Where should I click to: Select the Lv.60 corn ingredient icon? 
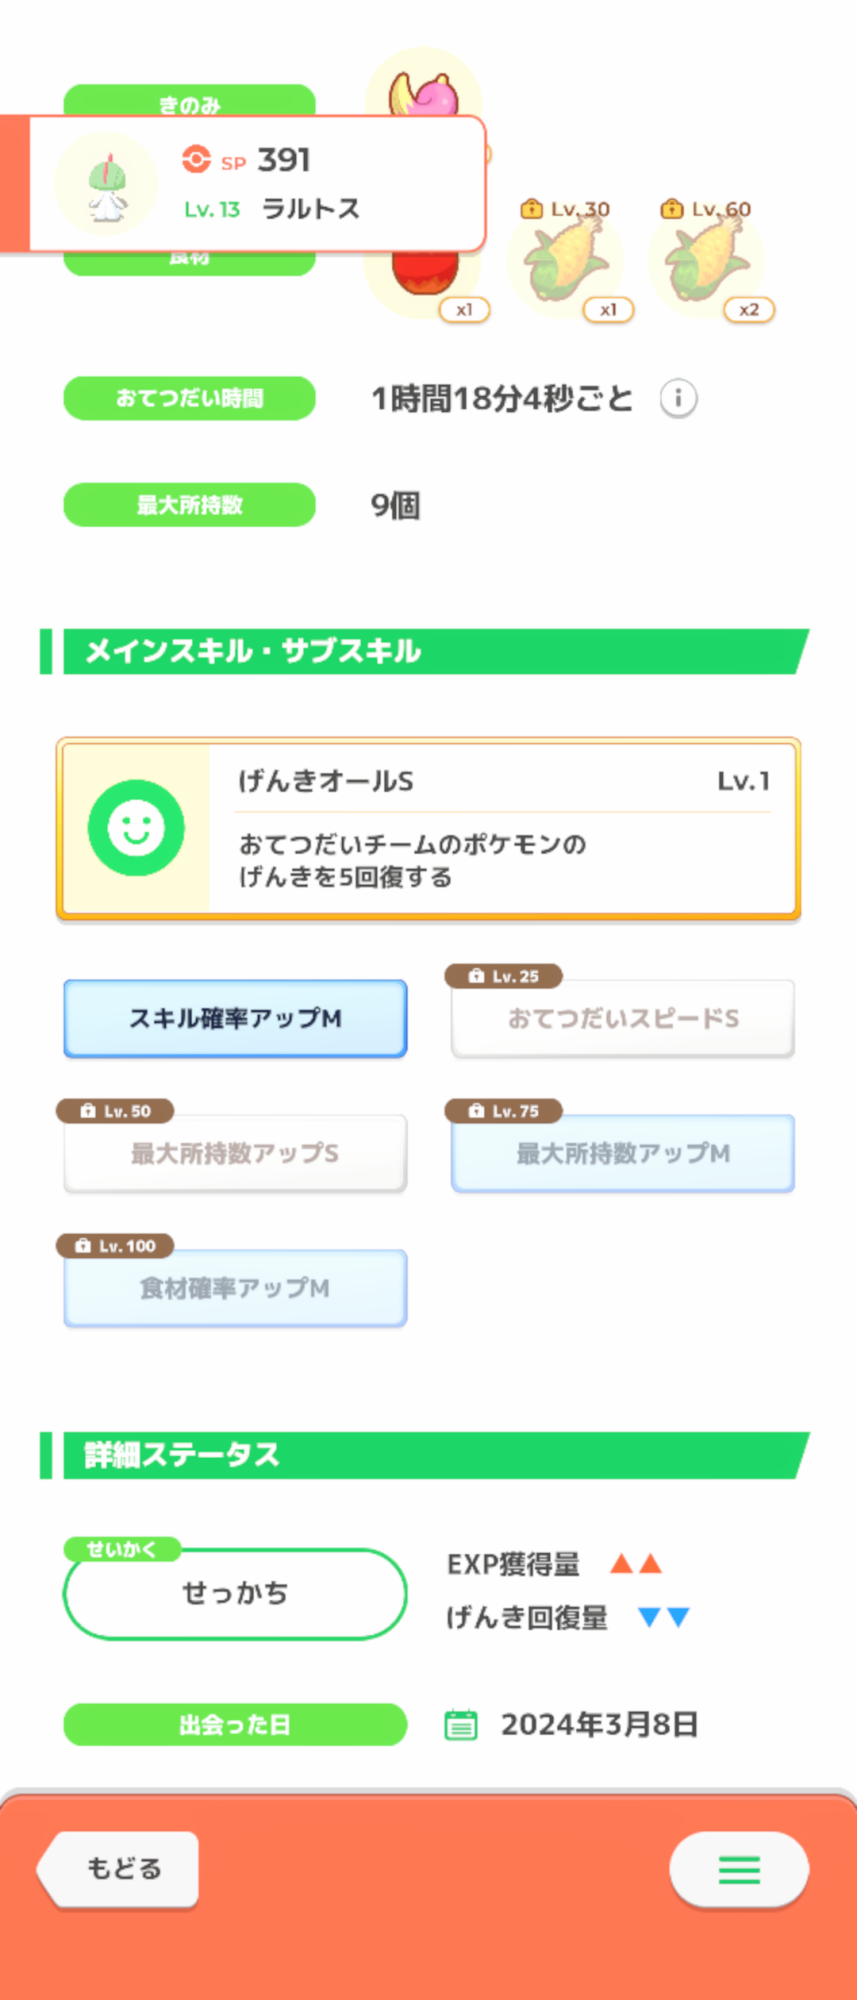706,262
